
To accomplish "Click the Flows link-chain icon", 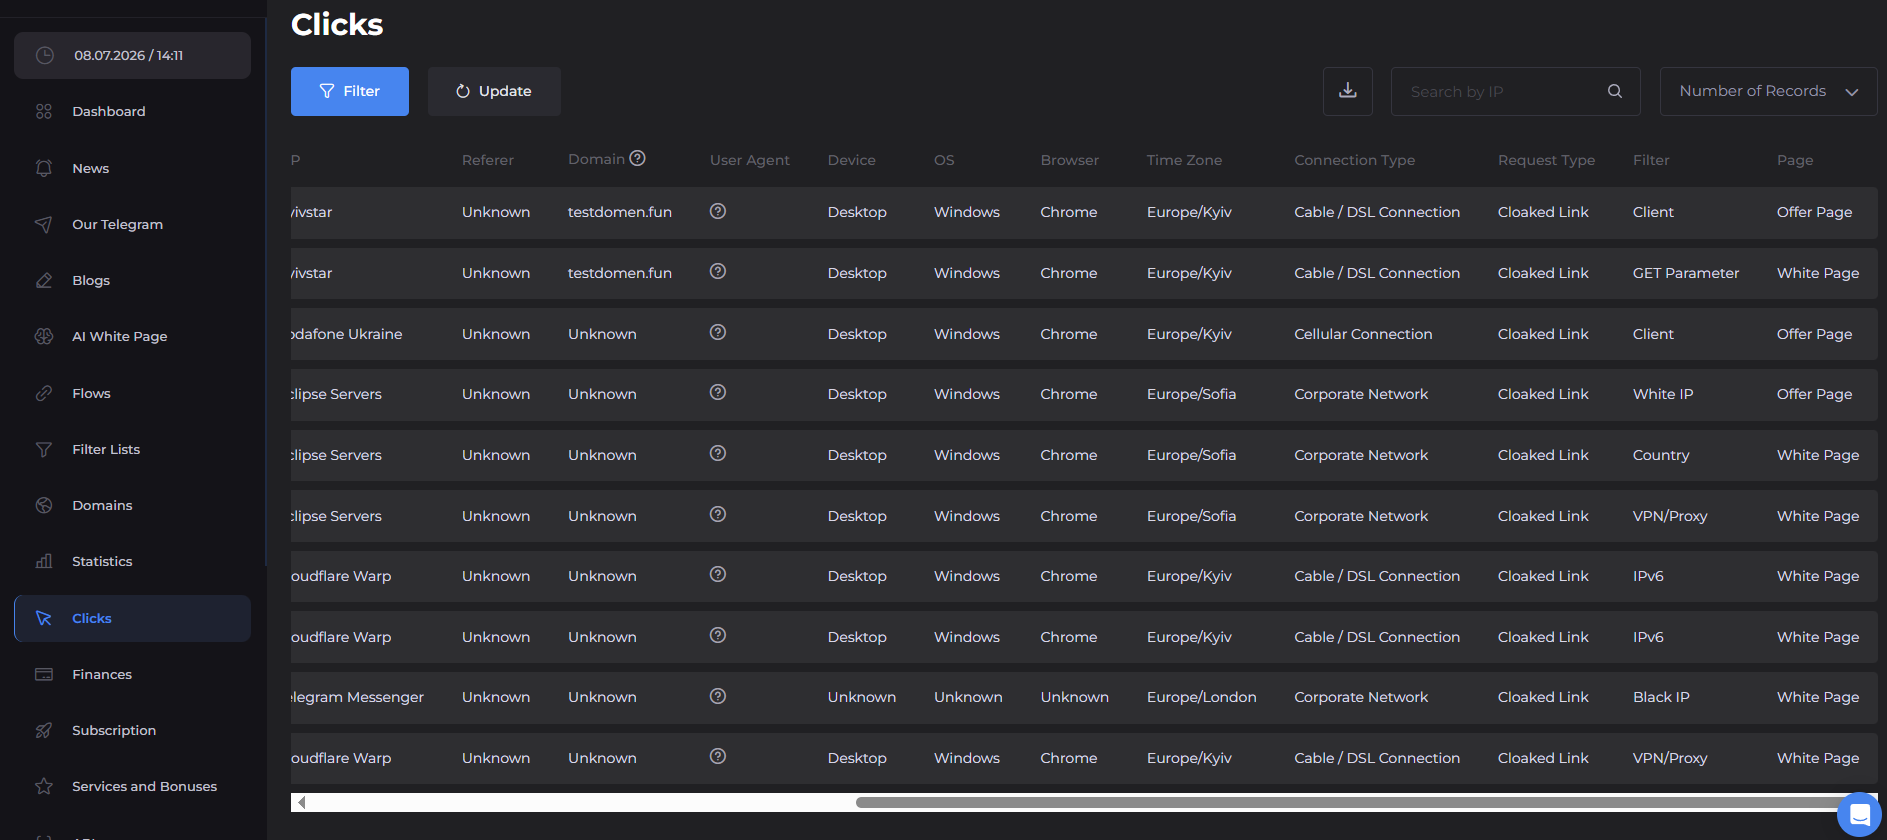I will click(x=44, y=393).
